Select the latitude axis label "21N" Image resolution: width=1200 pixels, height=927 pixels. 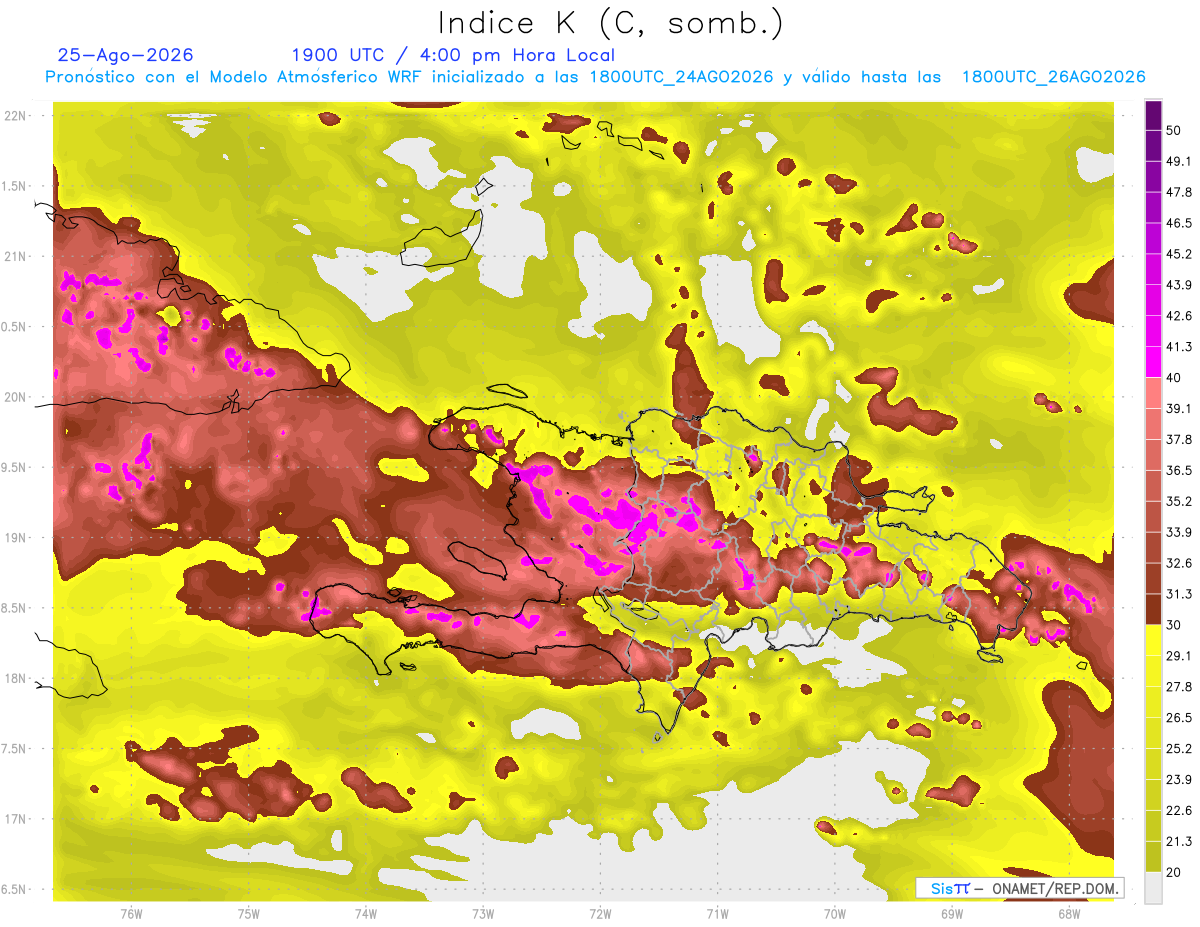[16, 257]
